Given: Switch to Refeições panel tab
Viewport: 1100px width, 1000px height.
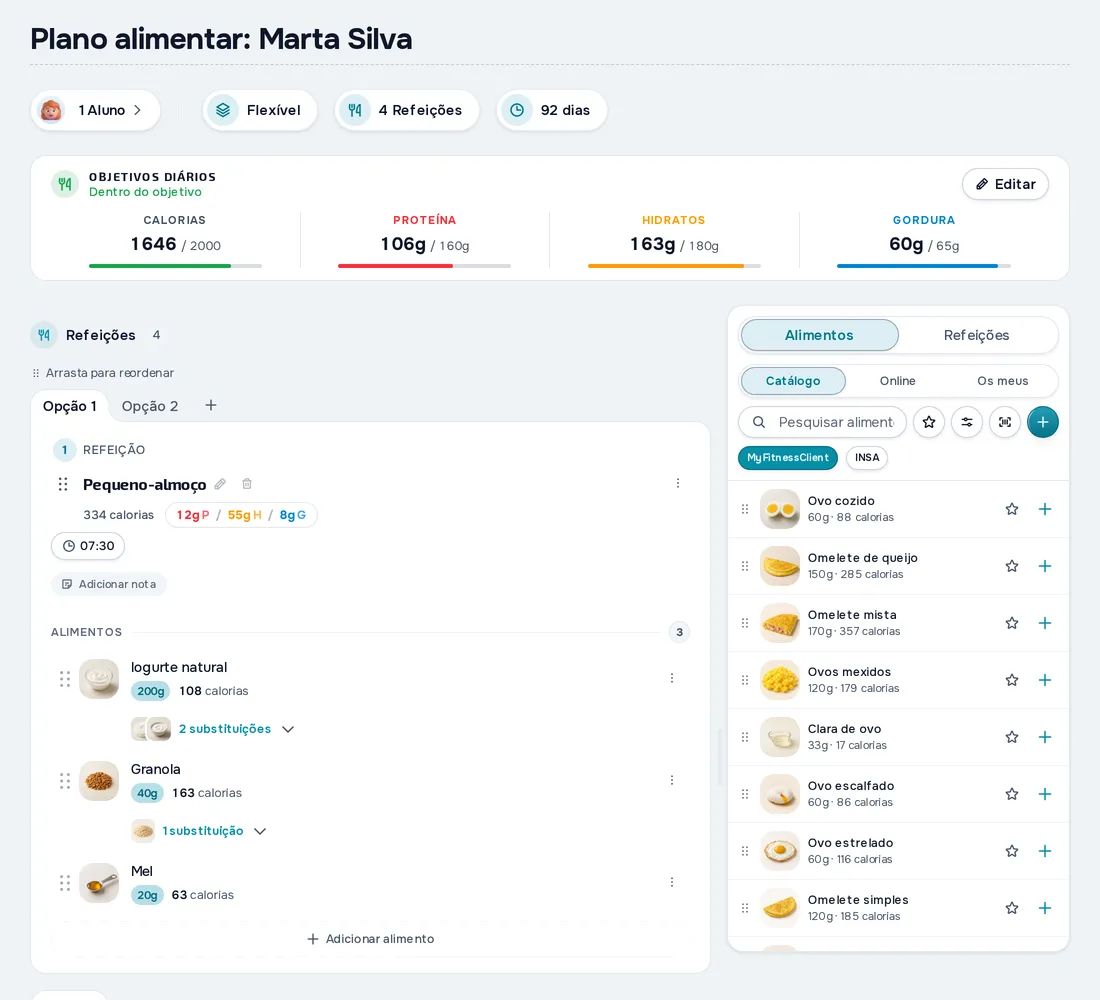Looking at the screenshot, I should 976,335.
